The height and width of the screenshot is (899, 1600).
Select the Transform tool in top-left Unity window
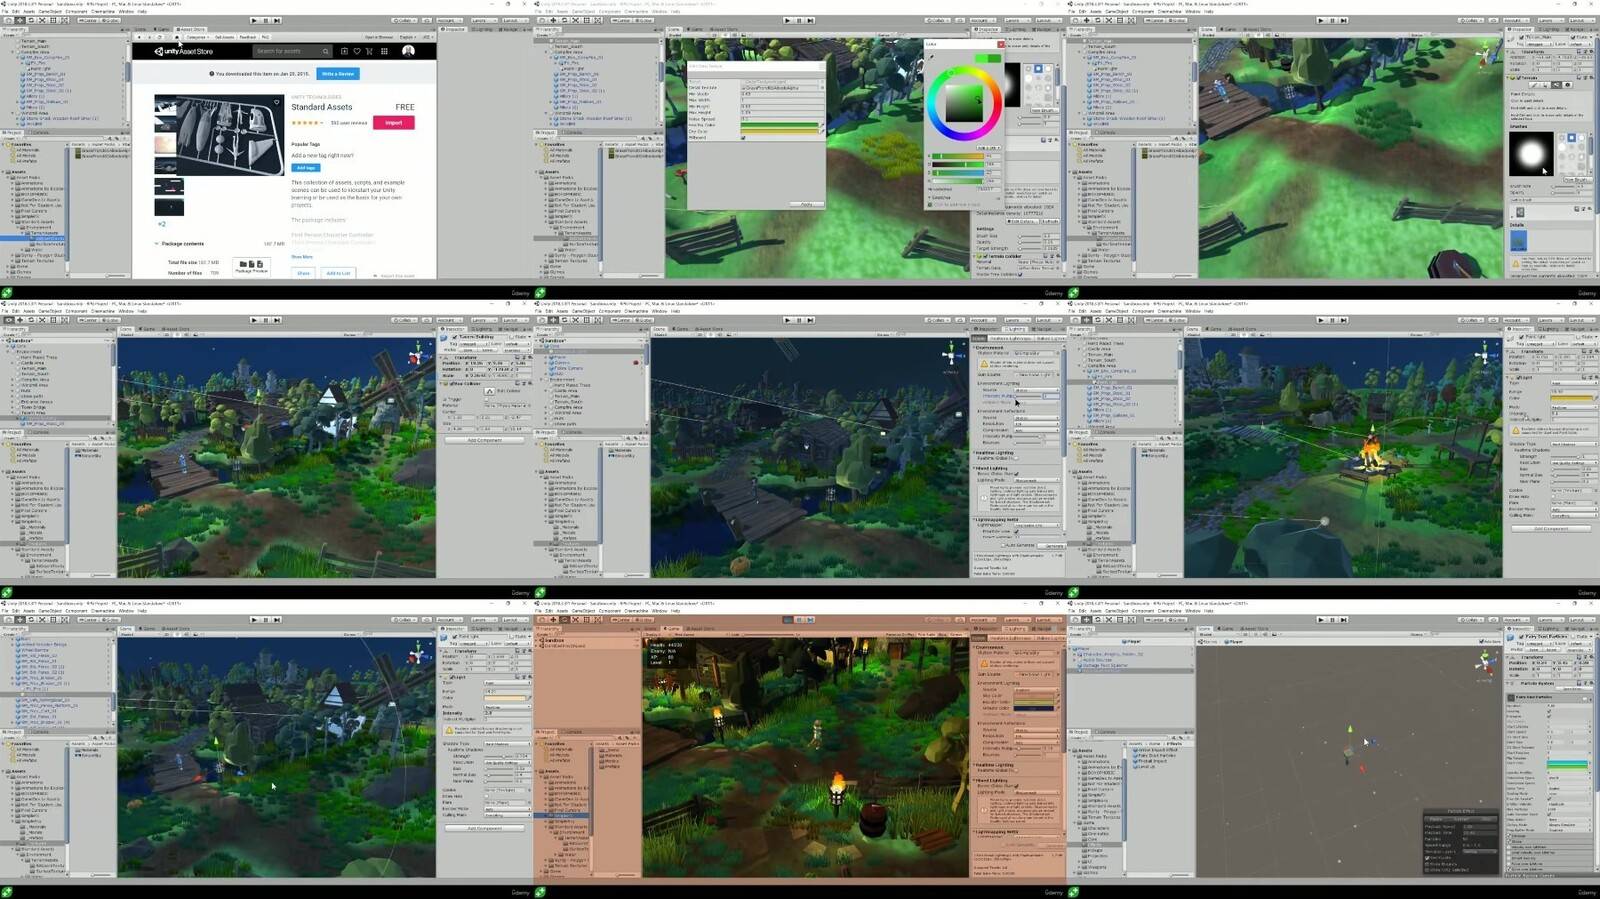[x=65, y=20]
